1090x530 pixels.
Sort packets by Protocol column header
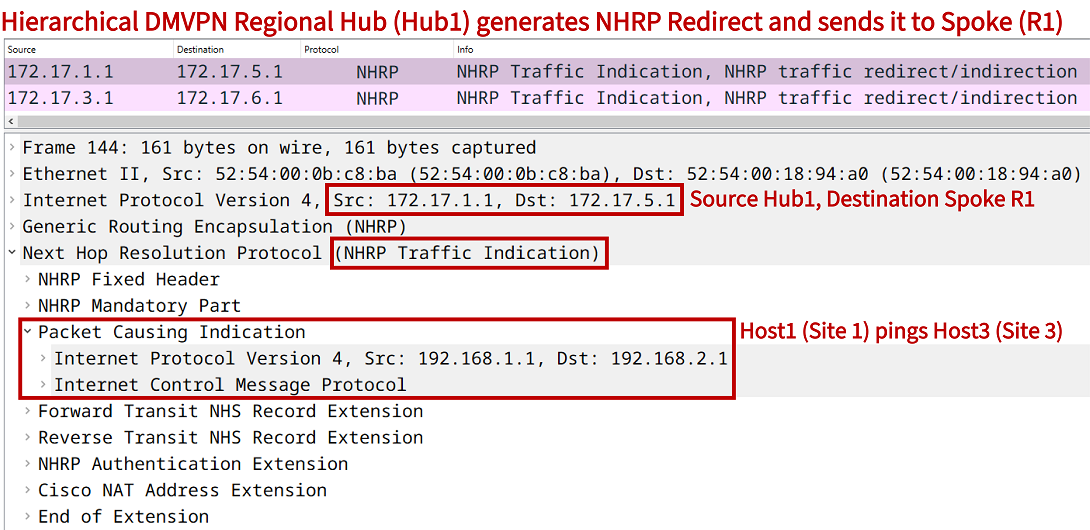[x=376, y=50]
